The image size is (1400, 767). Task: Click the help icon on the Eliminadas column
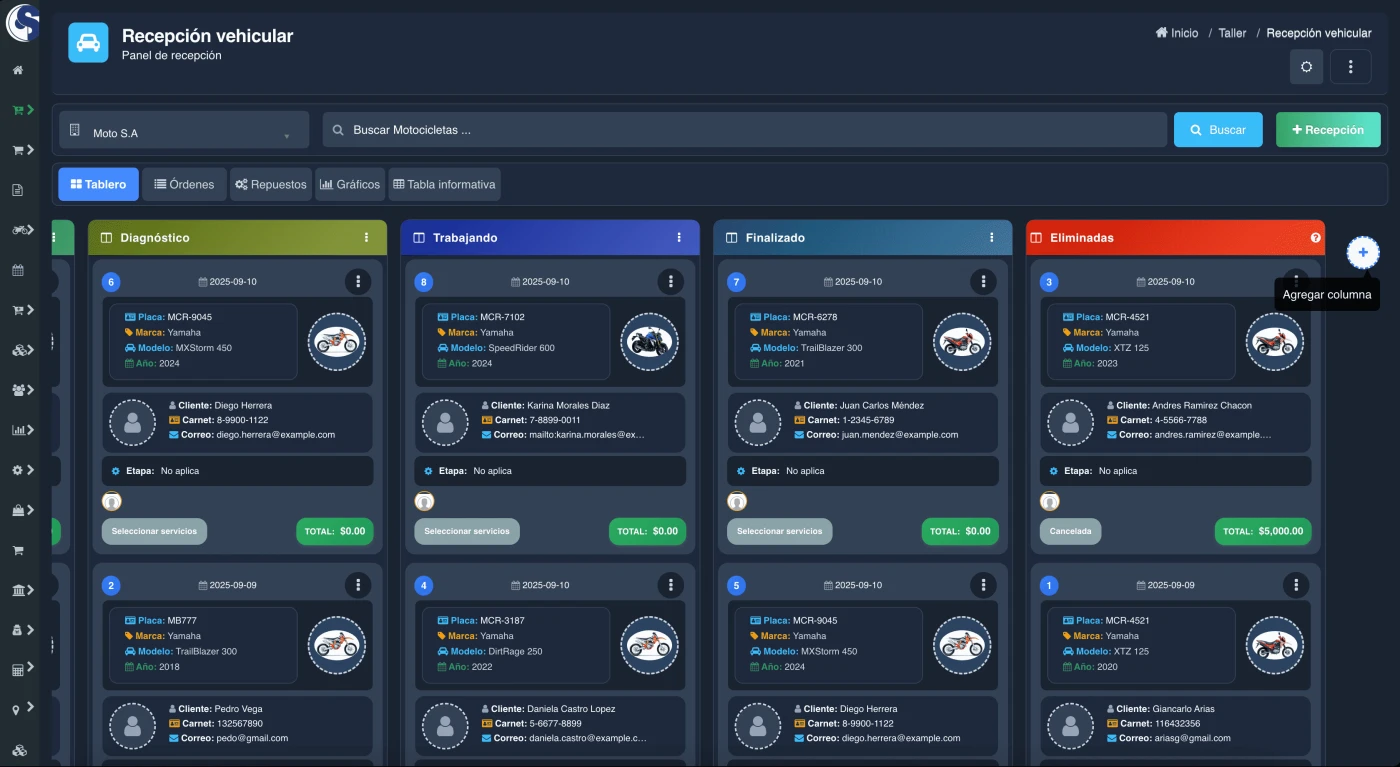(x=1317, y=237)
